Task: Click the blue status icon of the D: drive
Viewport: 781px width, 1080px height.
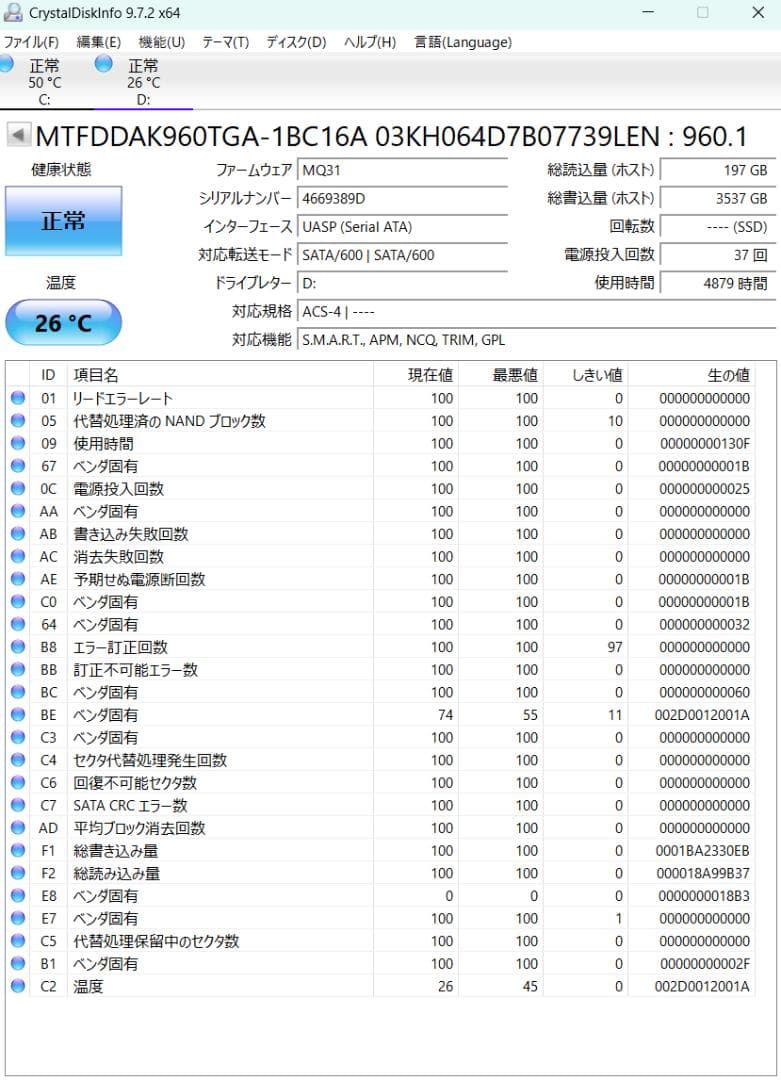Action: [104, 64]
